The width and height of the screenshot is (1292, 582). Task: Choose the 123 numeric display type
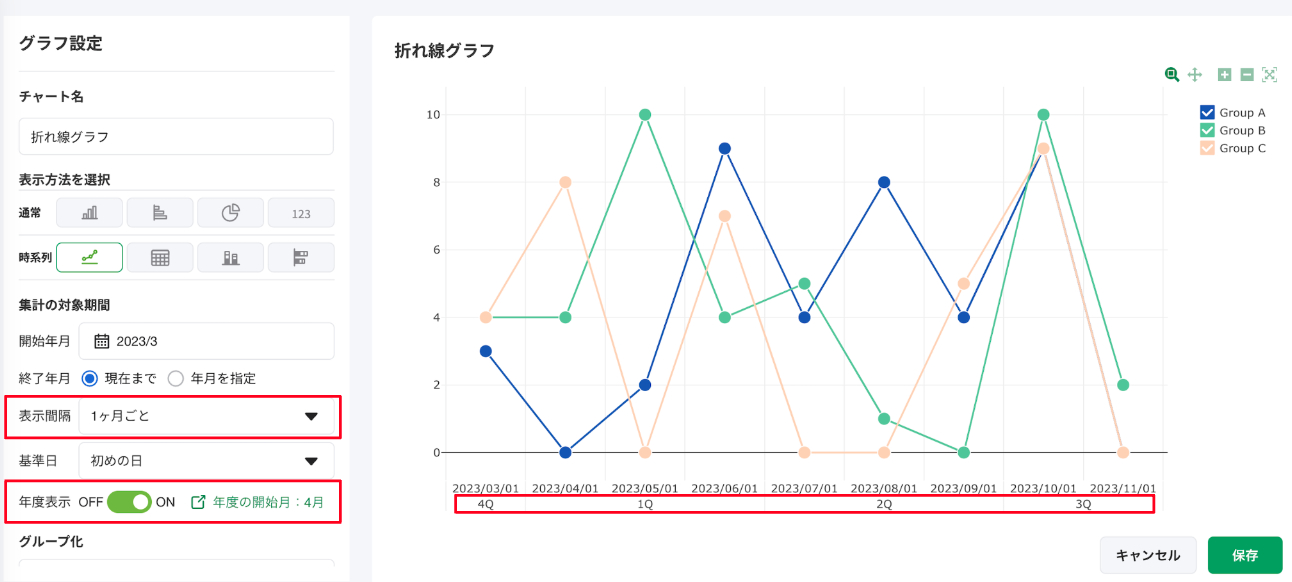point(301,213)
